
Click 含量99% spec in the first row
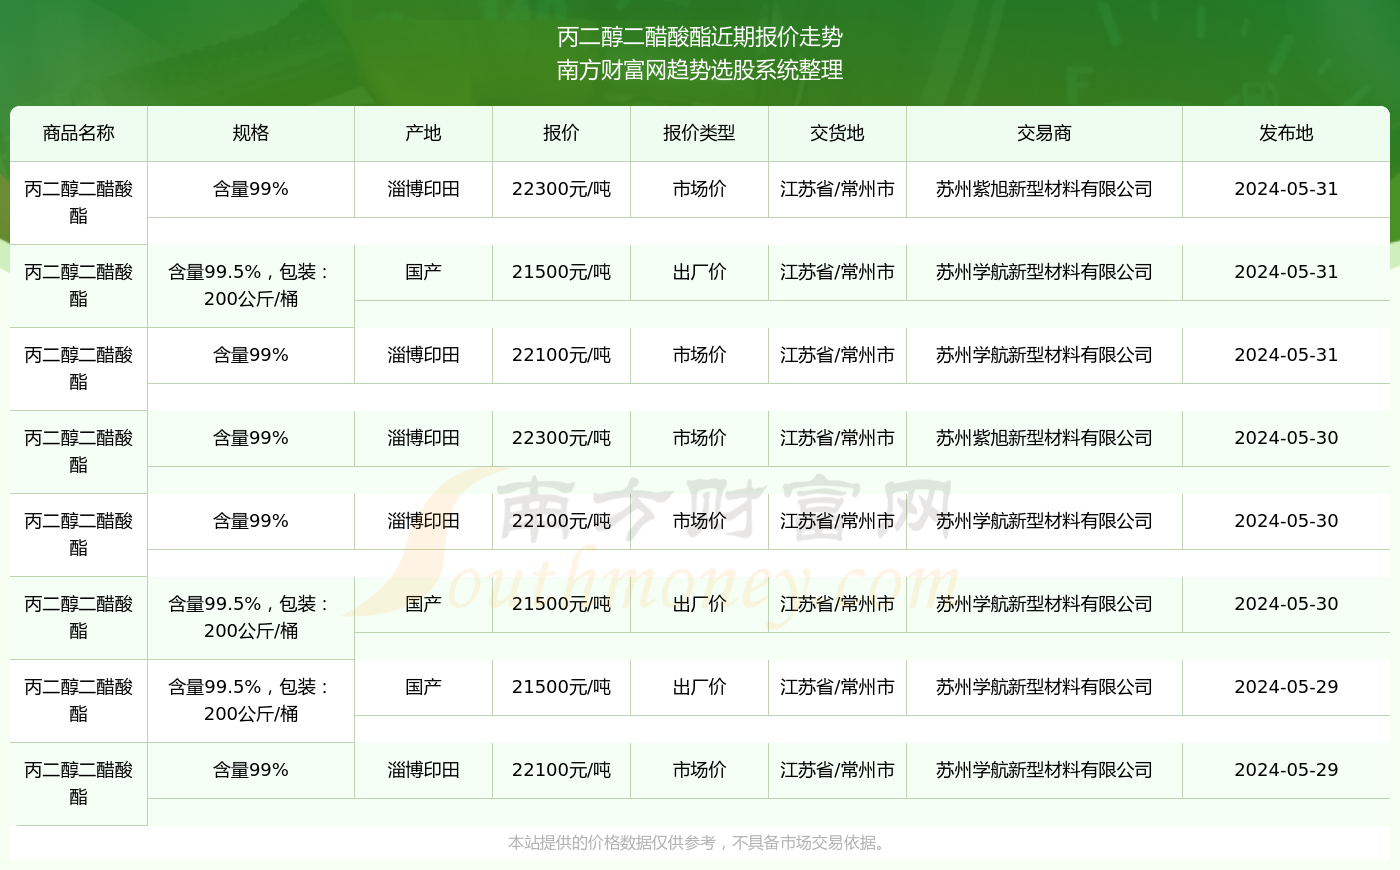click(251, 189)
